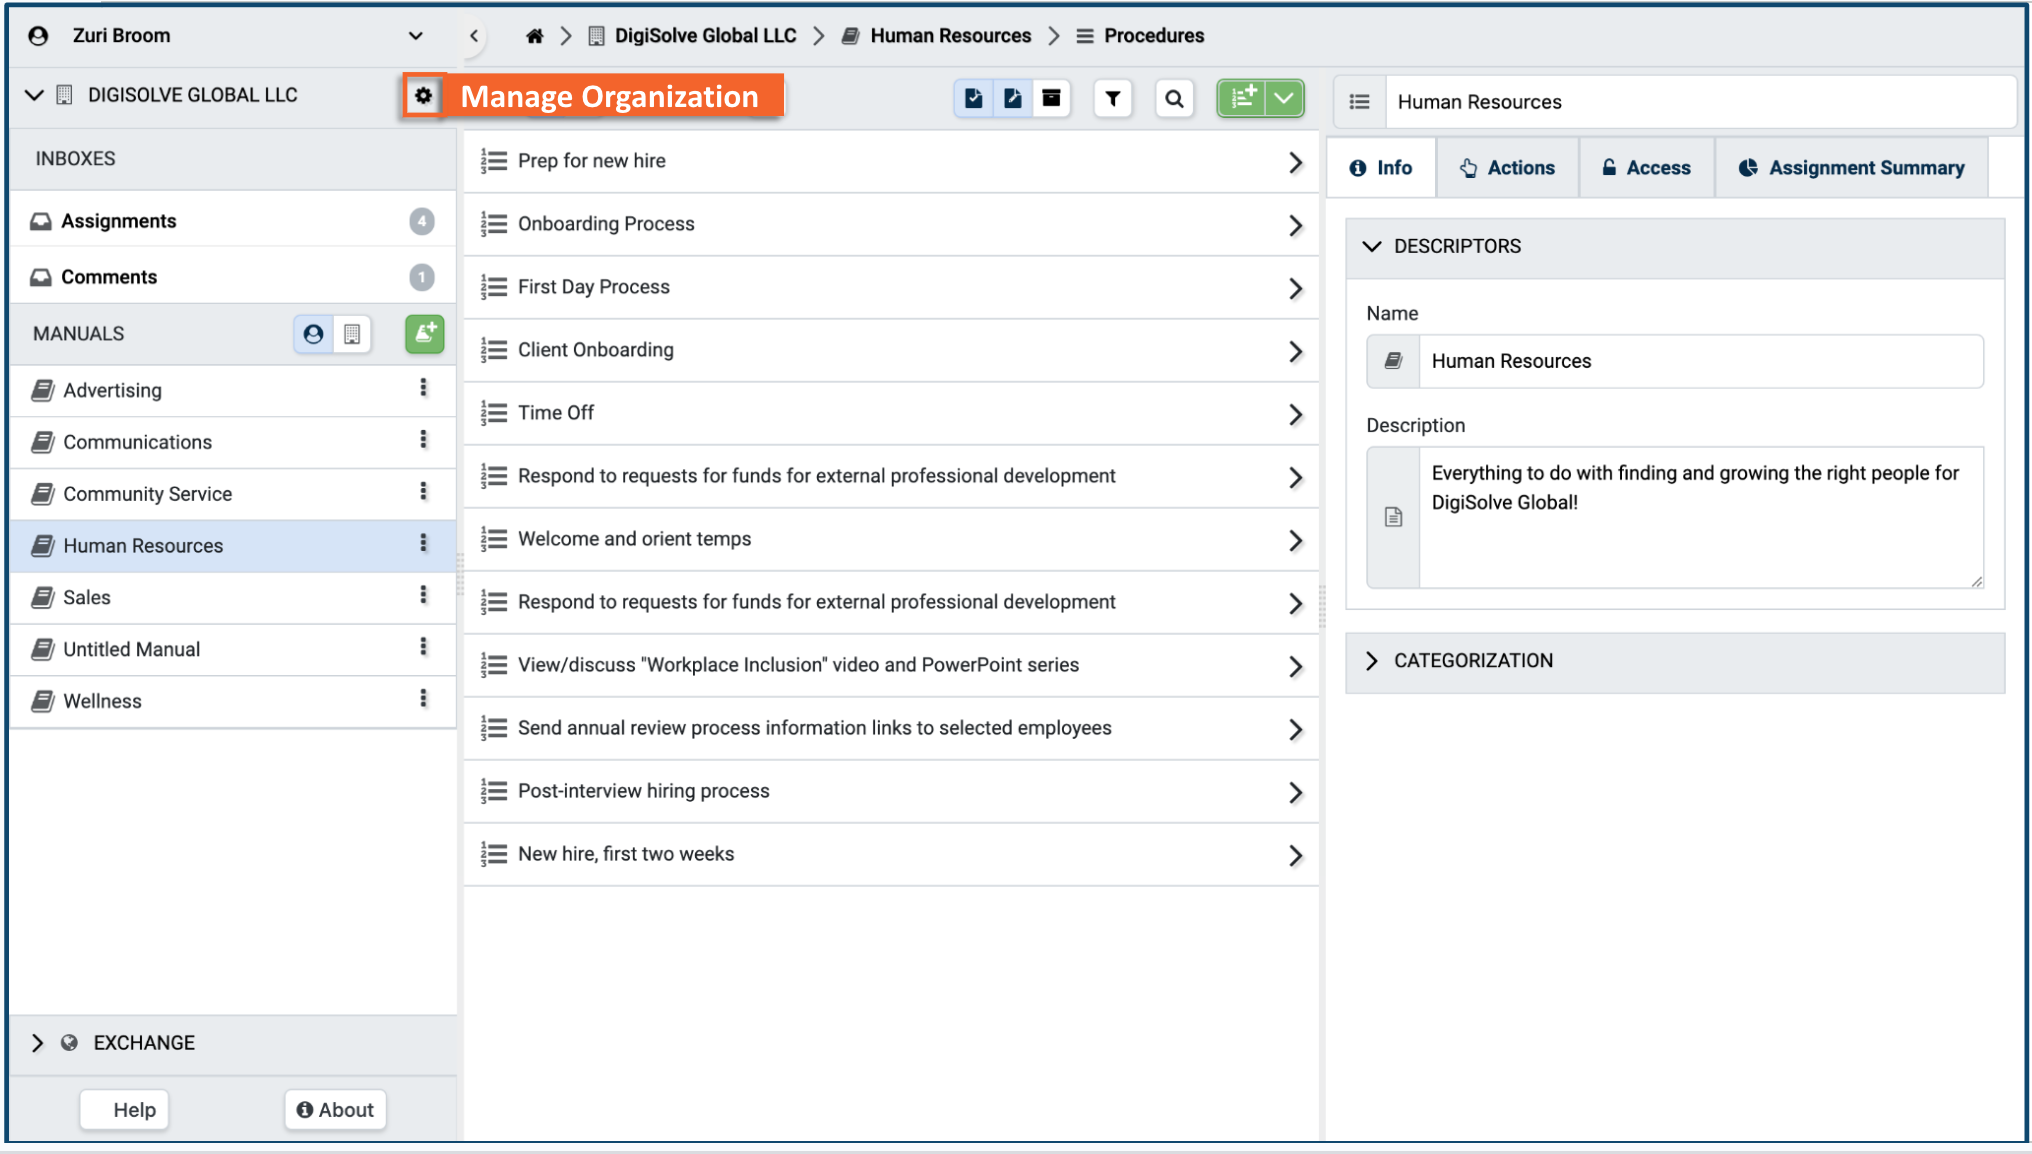Open Sales manual three-dot menu

[x=423, y=596]
